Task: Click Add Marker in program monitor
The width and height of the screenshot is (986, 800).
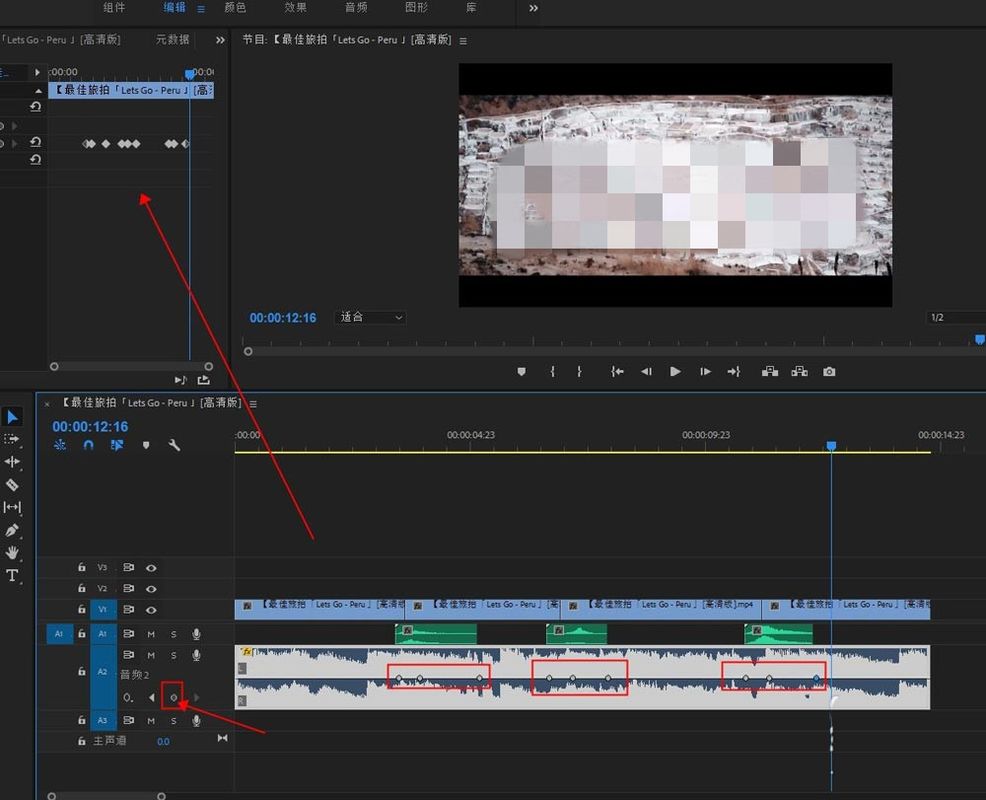Action: tap(521, 371)
